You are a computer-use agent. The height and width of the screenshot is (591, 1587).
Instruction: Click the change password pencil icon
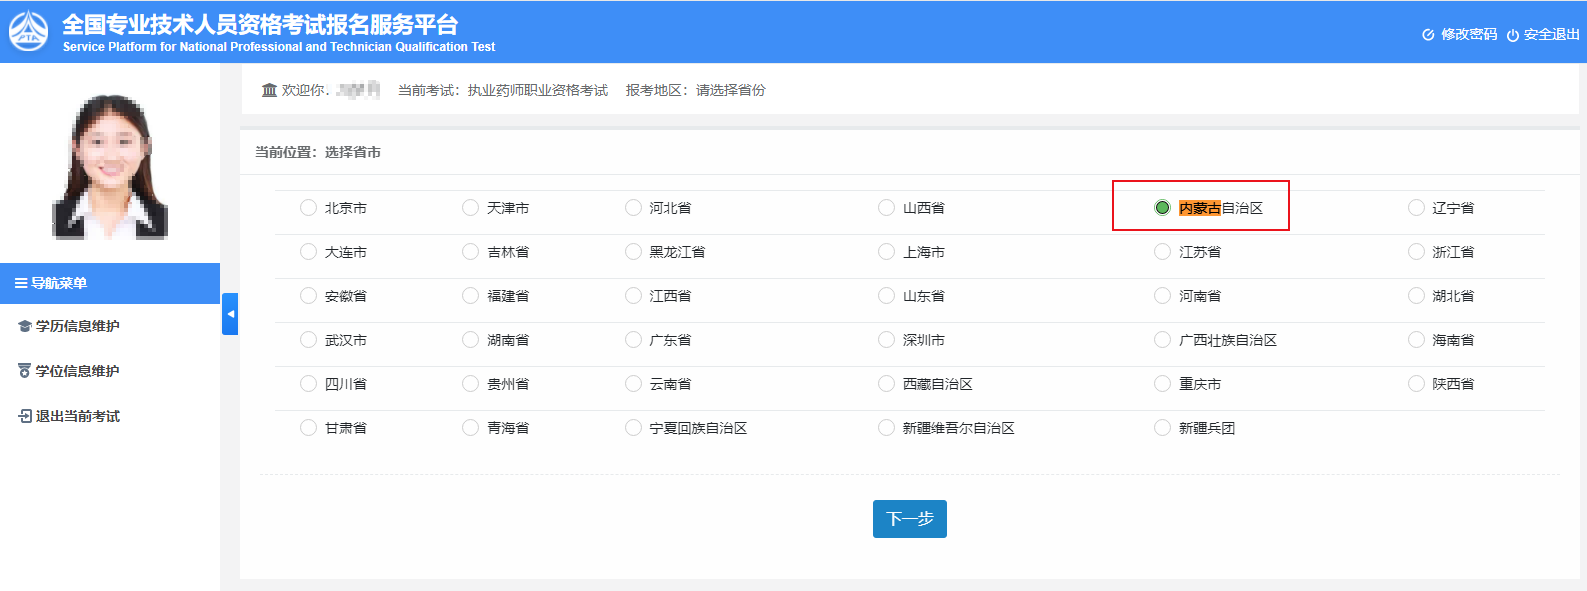coord(1428,35)
